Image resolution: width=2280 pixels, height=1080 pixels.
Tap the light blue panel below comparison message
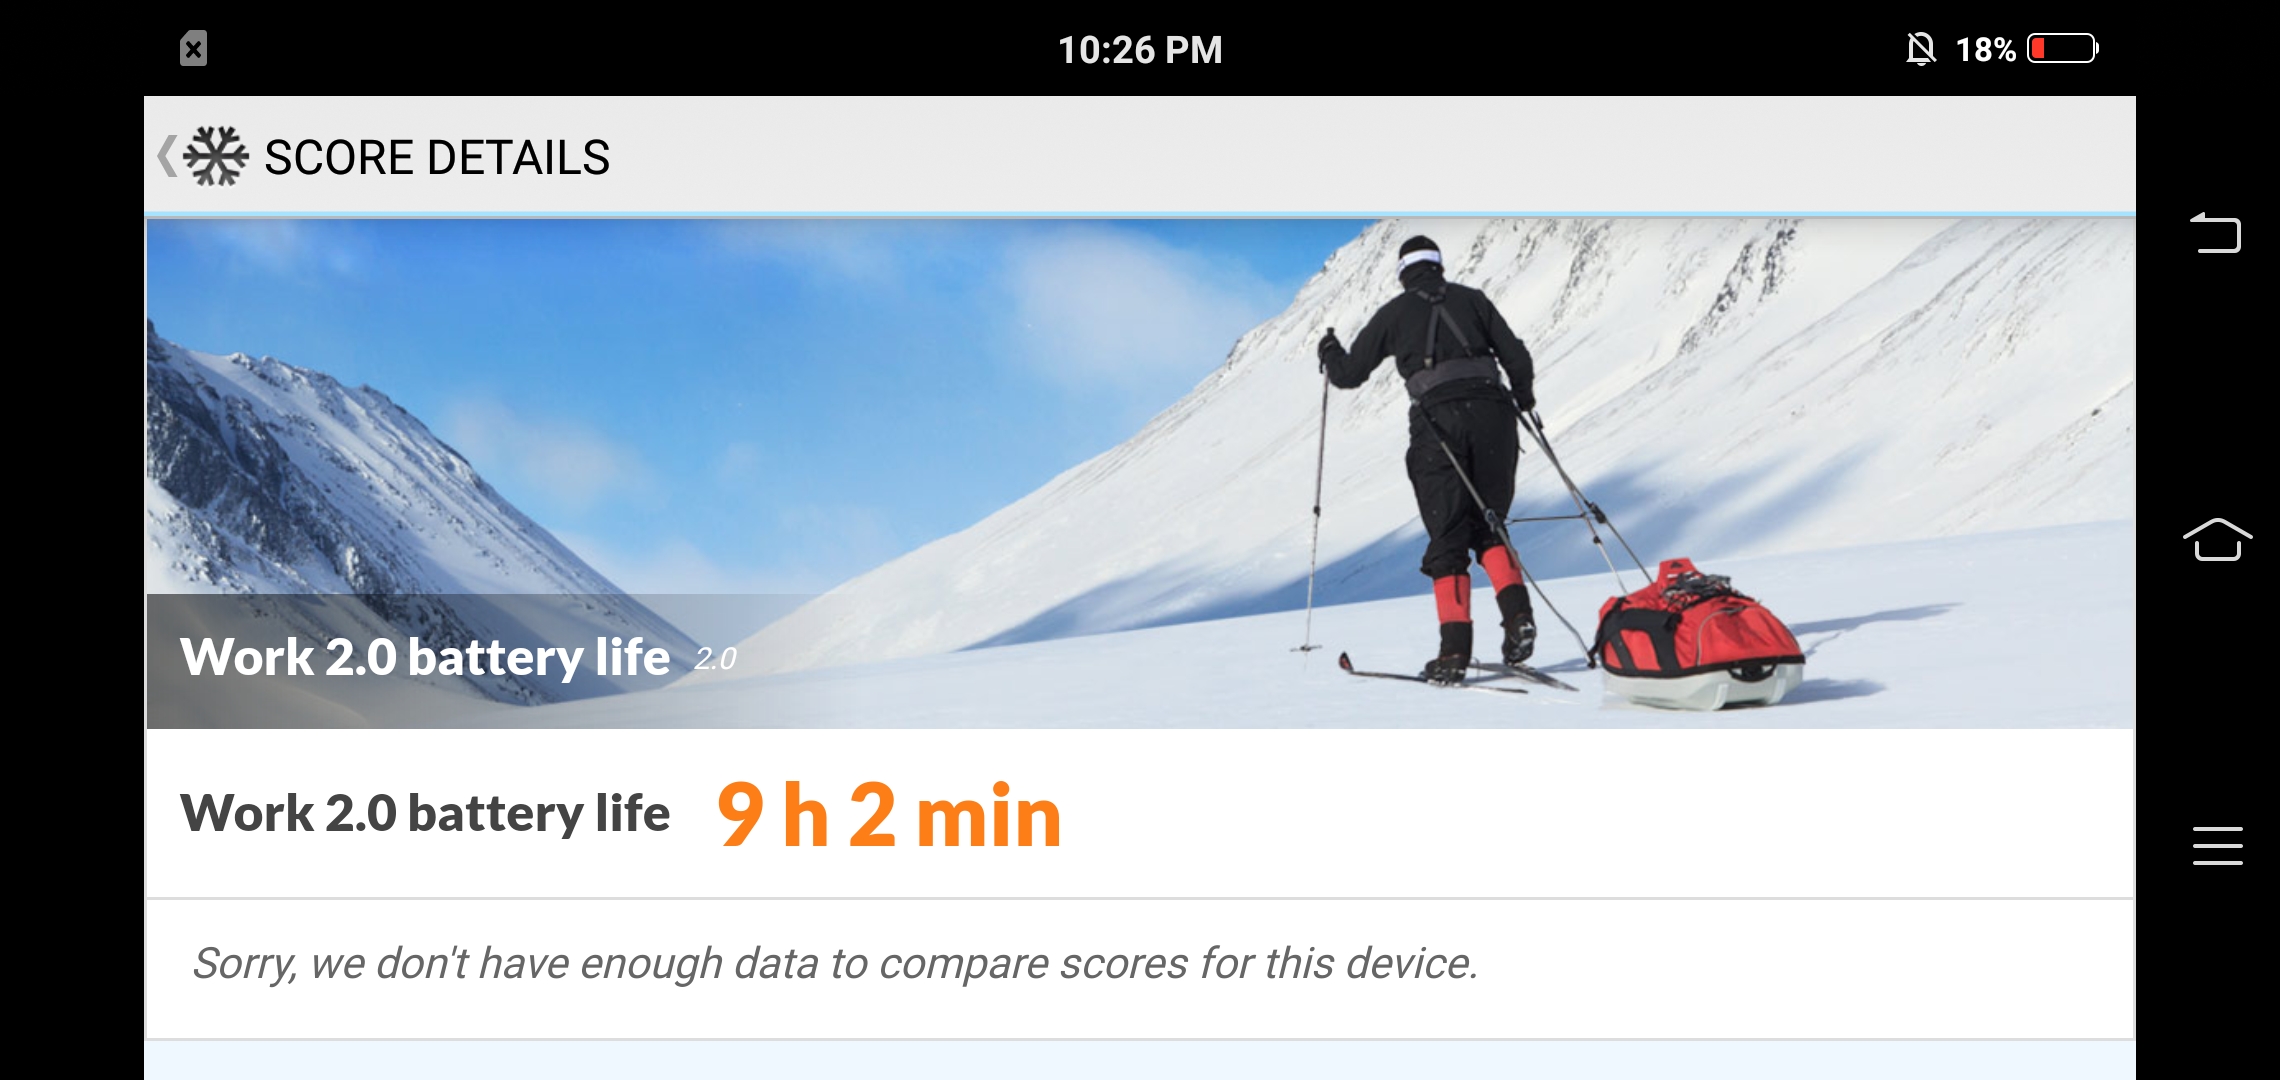[x=1140, y=1061]
